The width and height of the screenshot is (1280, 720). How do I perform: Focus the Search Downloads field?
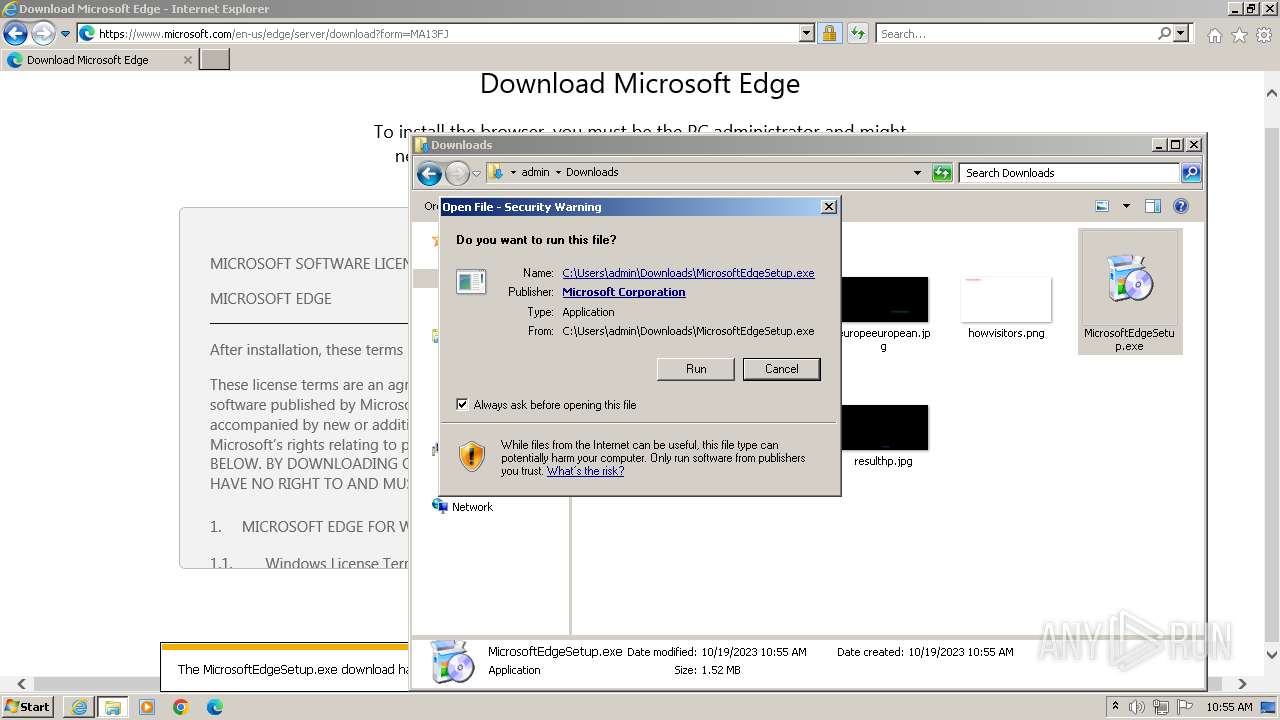[x=1068, y=173]
